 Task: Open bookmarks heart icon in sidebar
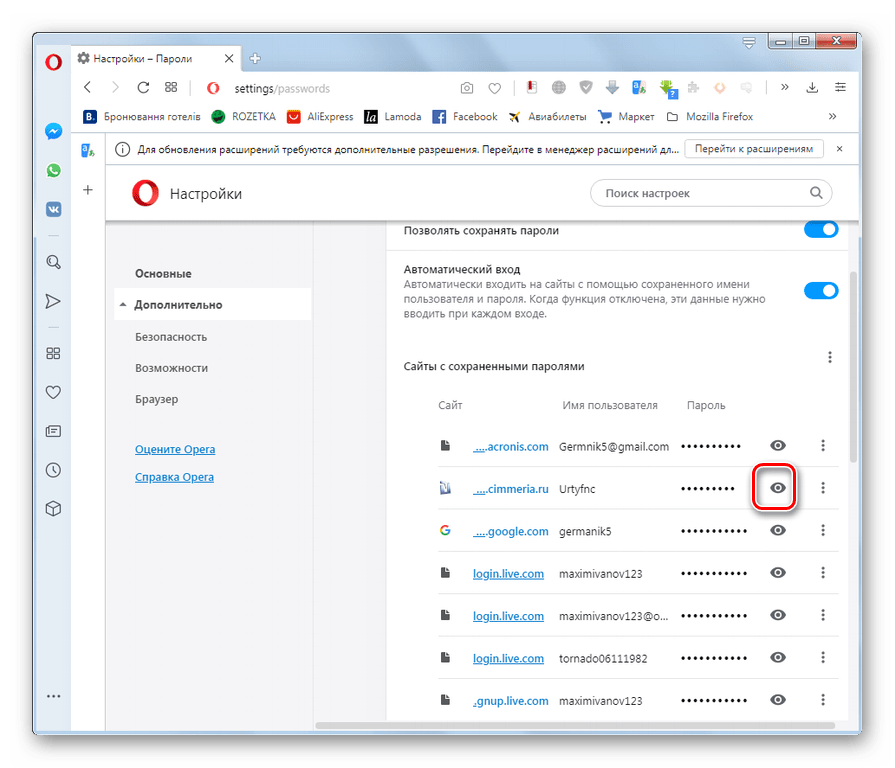[53, 392]
